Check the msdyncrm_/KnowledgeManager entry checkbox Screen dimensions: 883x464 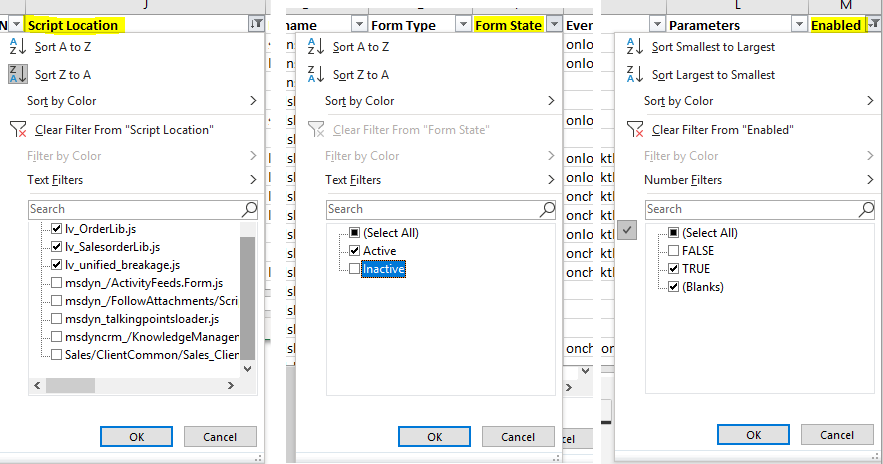coord(56,337)
